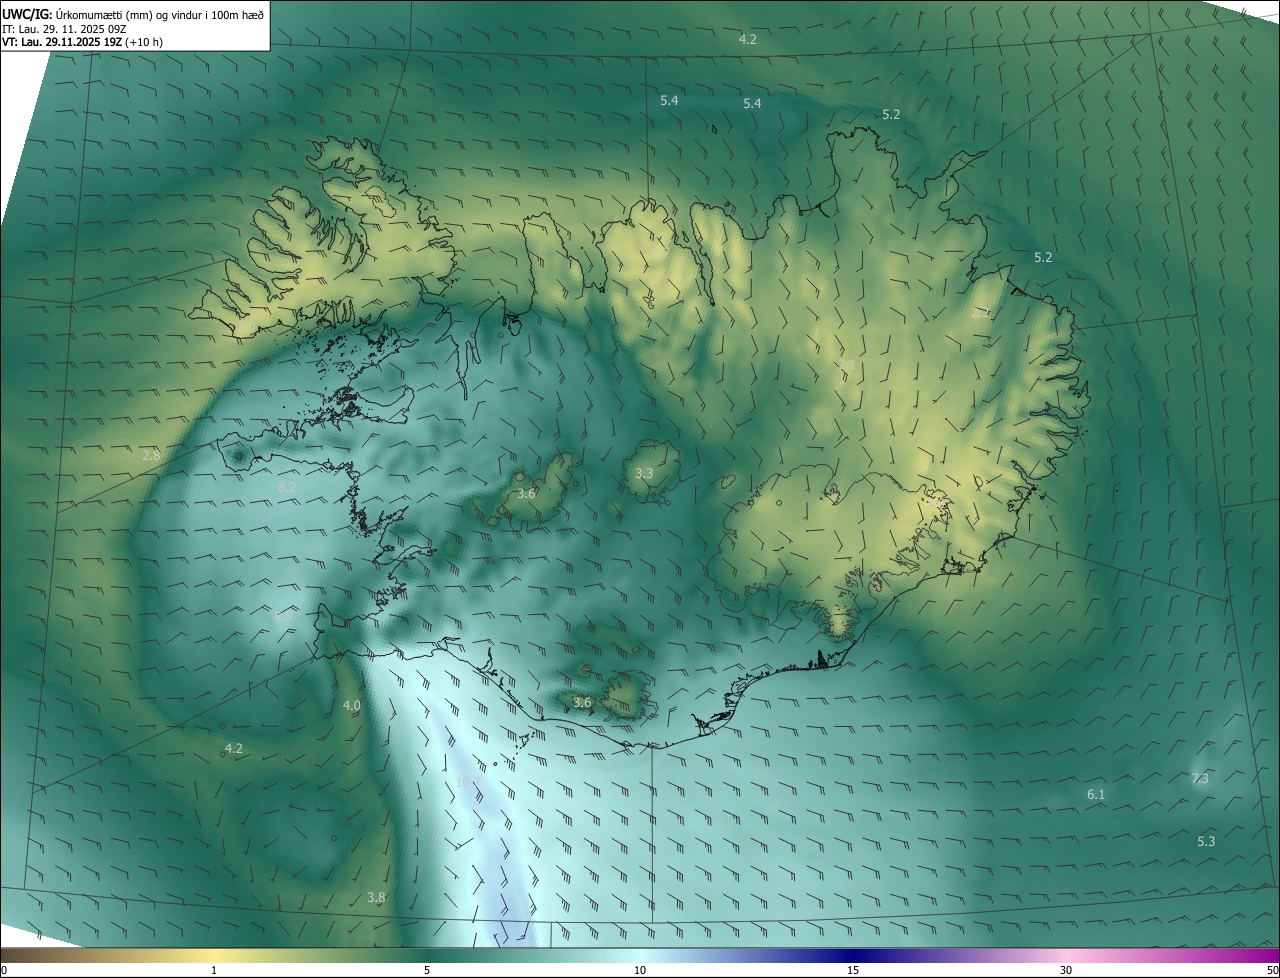Screen dimensions: 1280x978
Task: Click the 30 tick on the color scale
Action: [1066, 970]
